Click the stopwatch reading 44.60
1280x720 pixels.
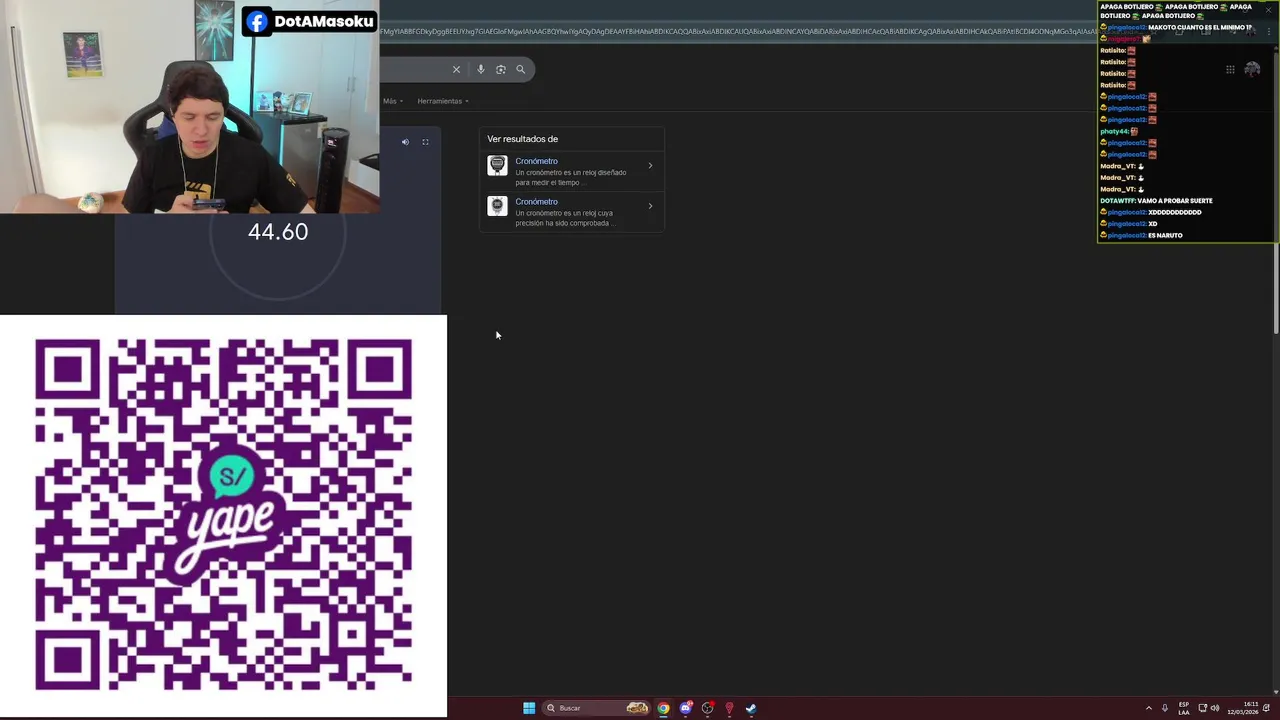pos(278,232)
